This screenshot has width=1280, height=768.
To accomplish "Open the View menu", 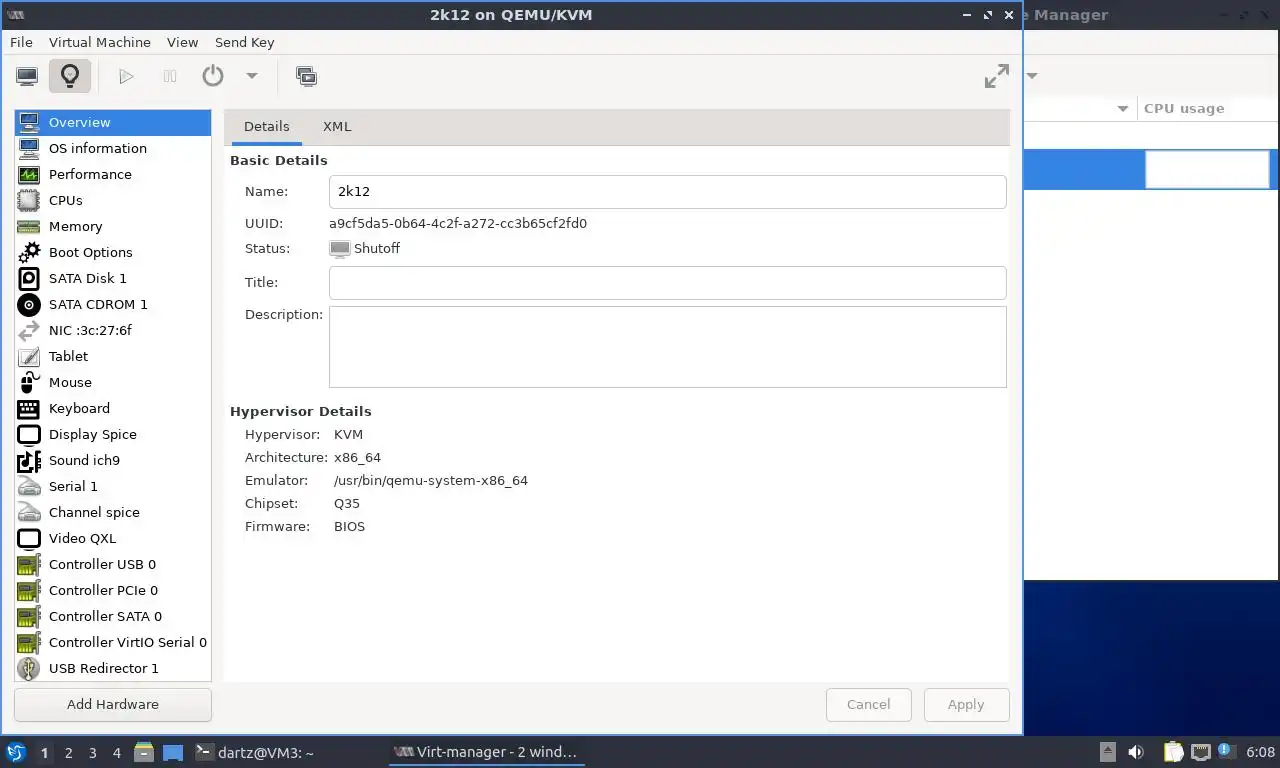I will tap(183, 42).
